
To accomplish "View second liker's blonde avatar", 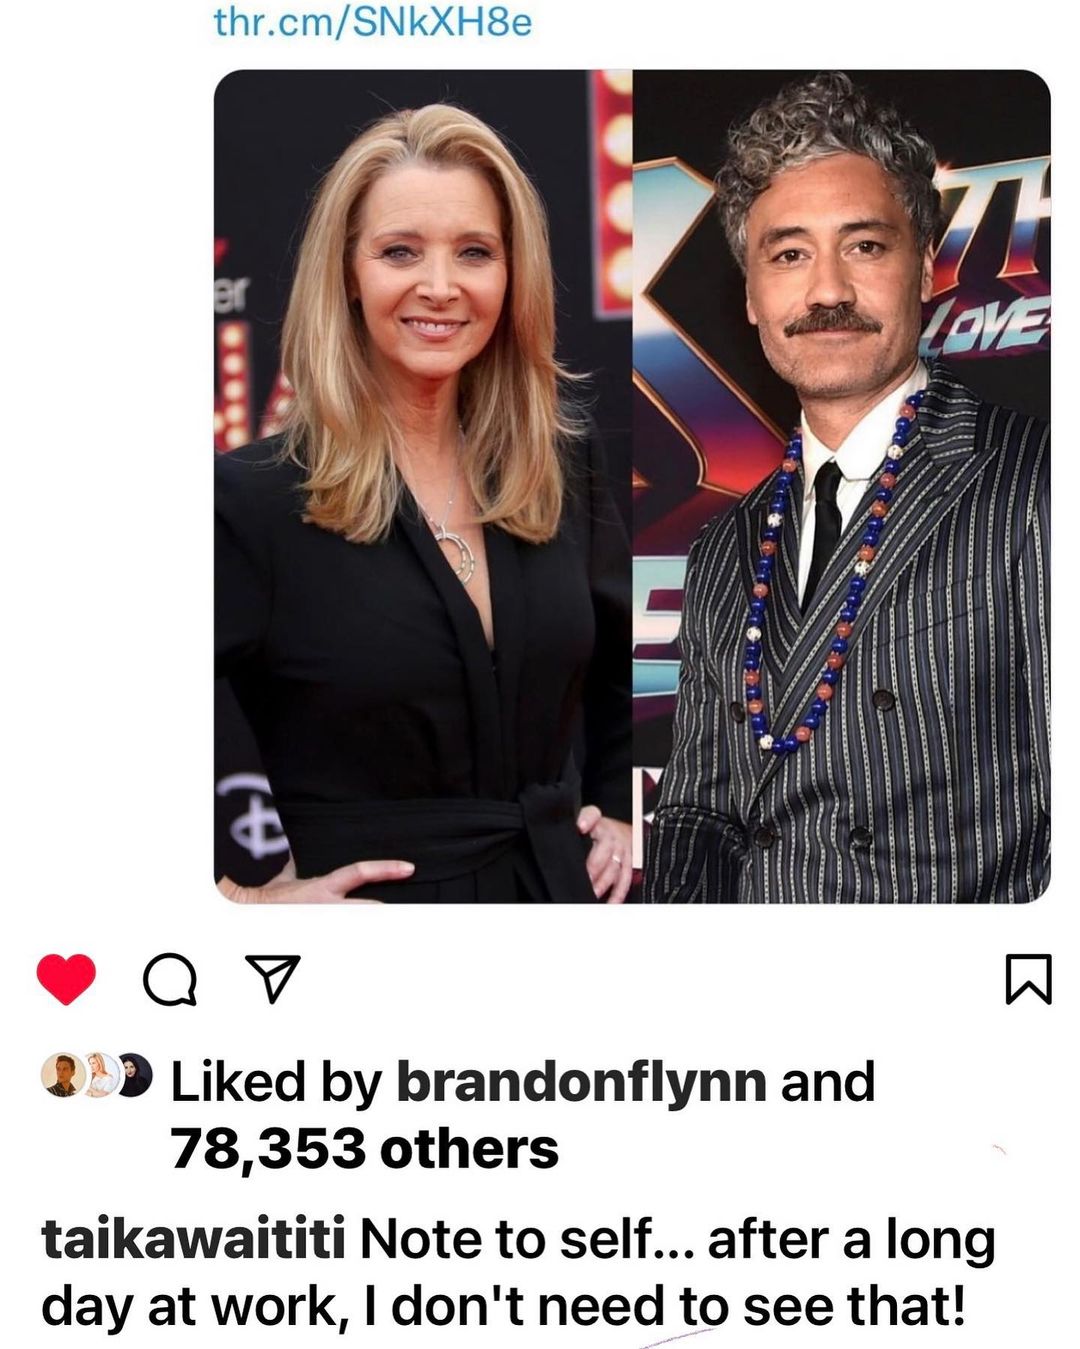I will coord(100,1076).
